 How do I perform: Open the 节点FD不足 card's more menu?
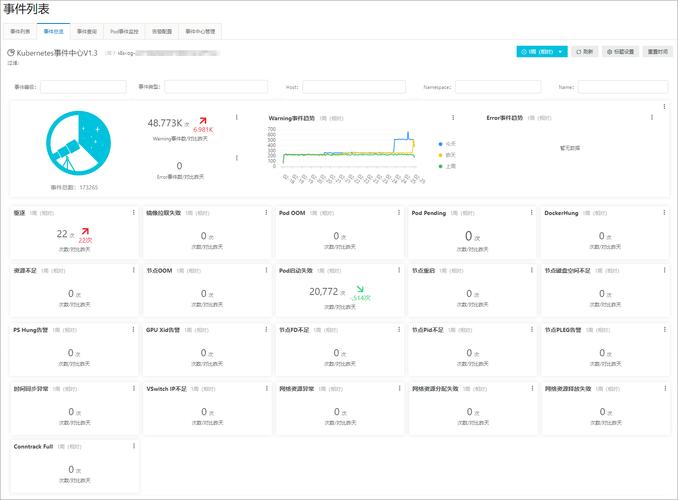coord(399,330)
